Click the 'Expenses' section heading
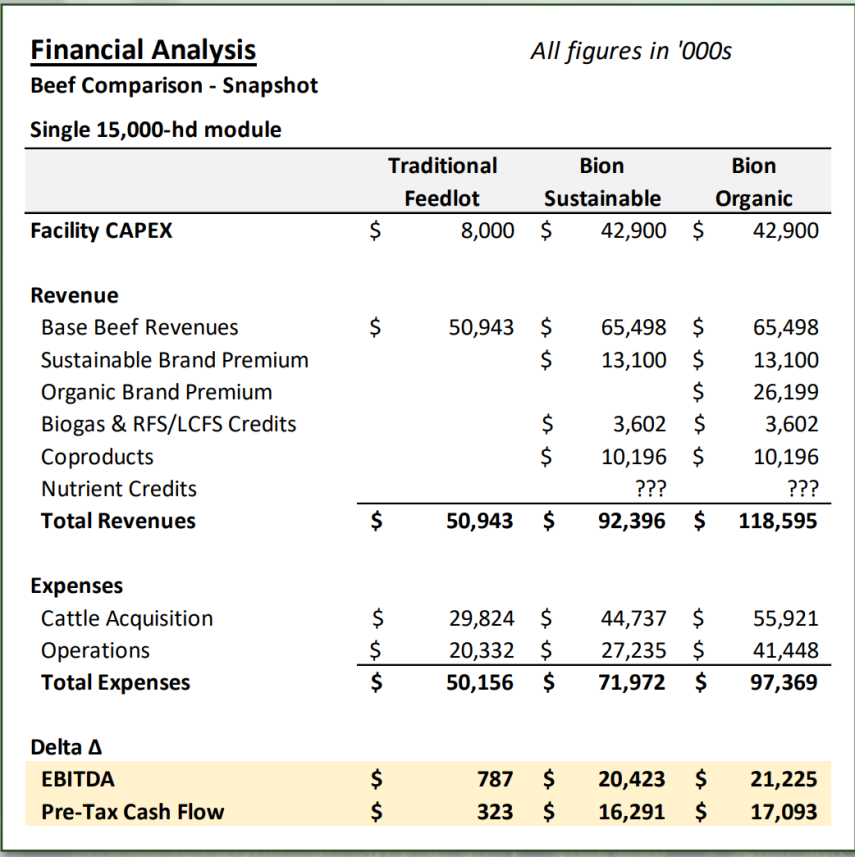Screen dimensions: 855x857 [77, 586]
